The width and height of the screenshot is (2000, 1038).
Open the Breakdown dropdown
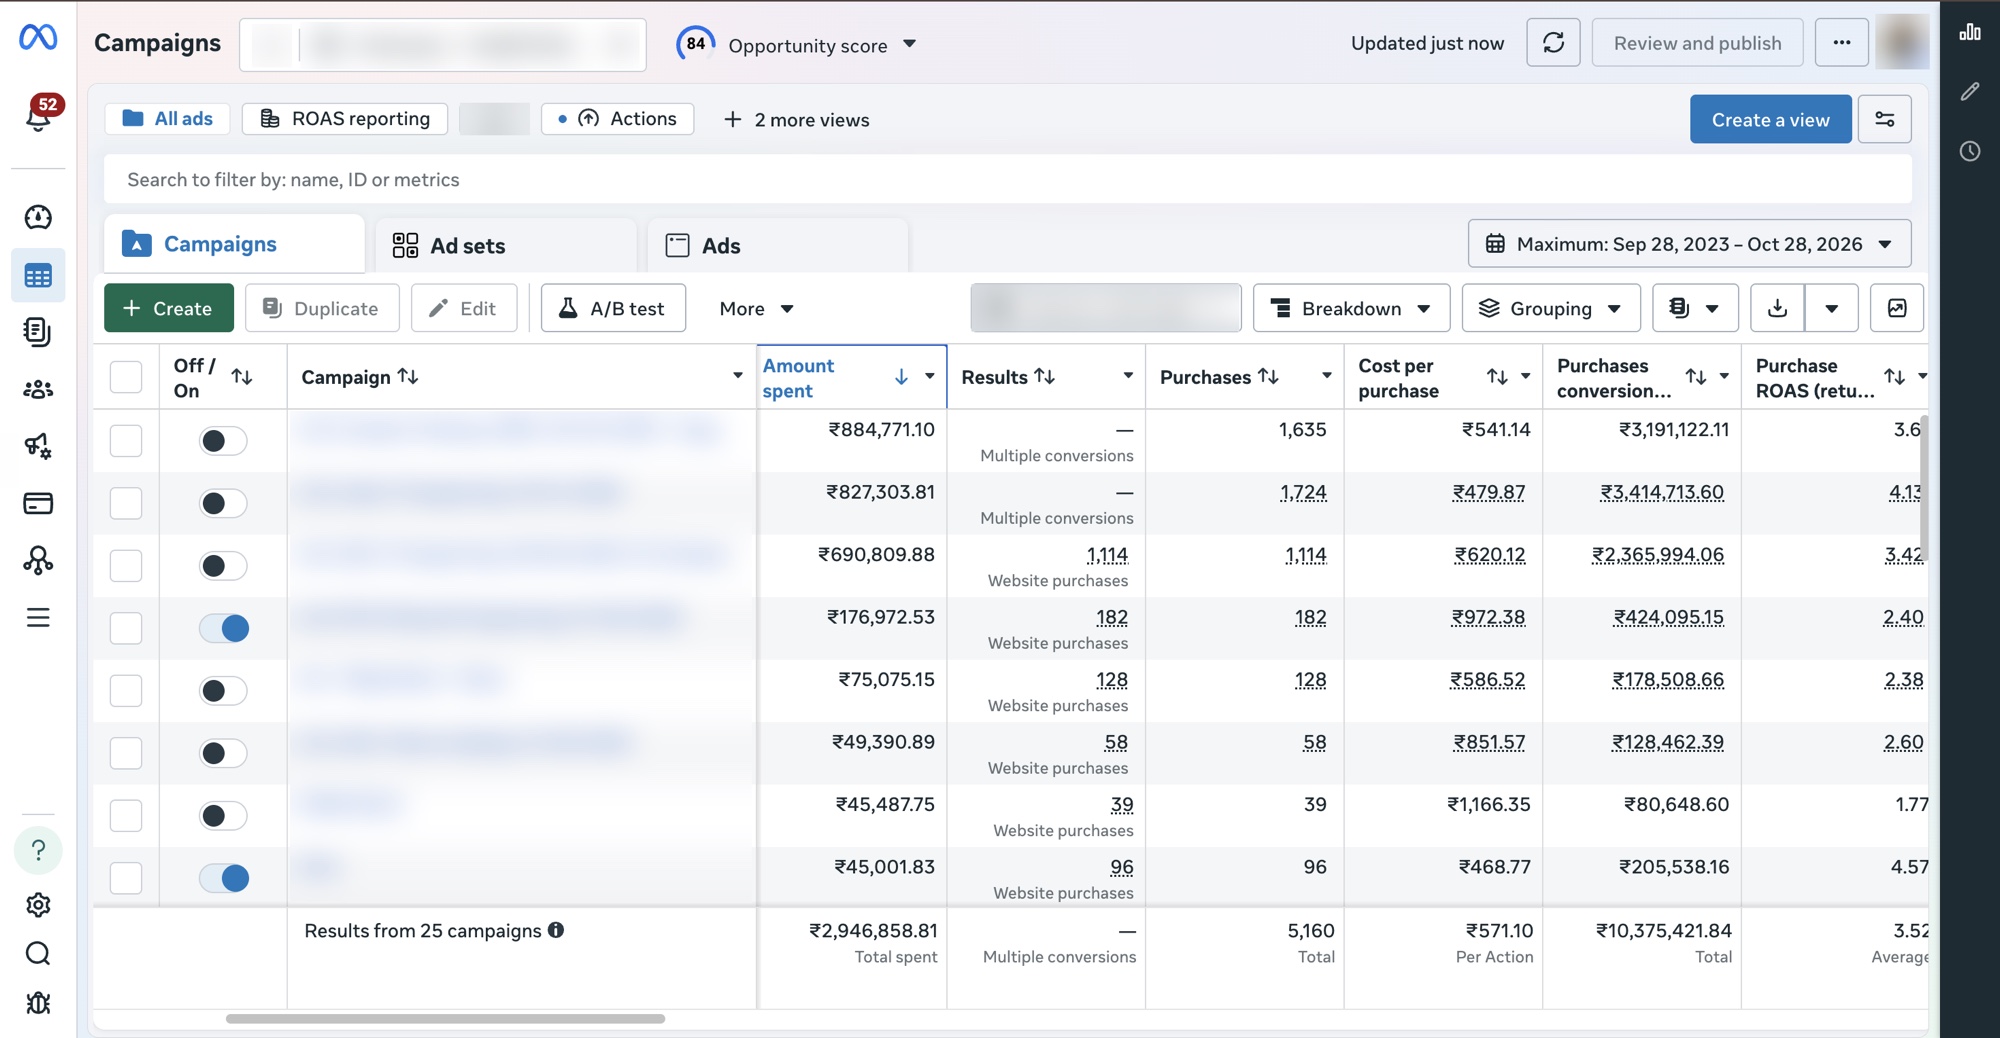[x=1351, y=308]
